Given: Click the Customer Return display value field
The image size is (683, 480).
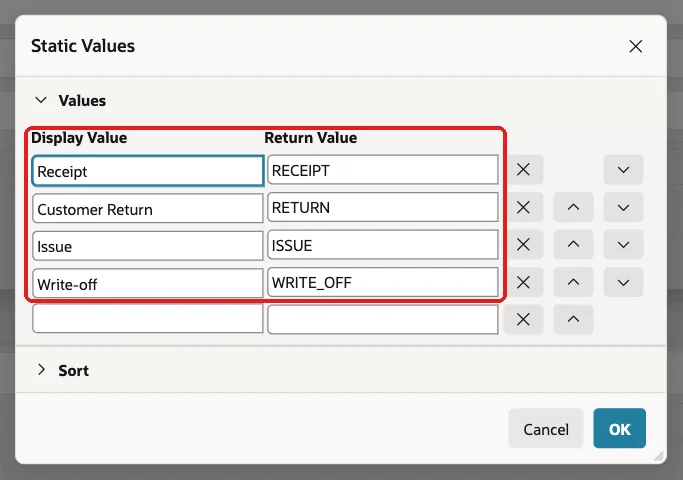Looking at the screenshot, I should tap(148, 209).
